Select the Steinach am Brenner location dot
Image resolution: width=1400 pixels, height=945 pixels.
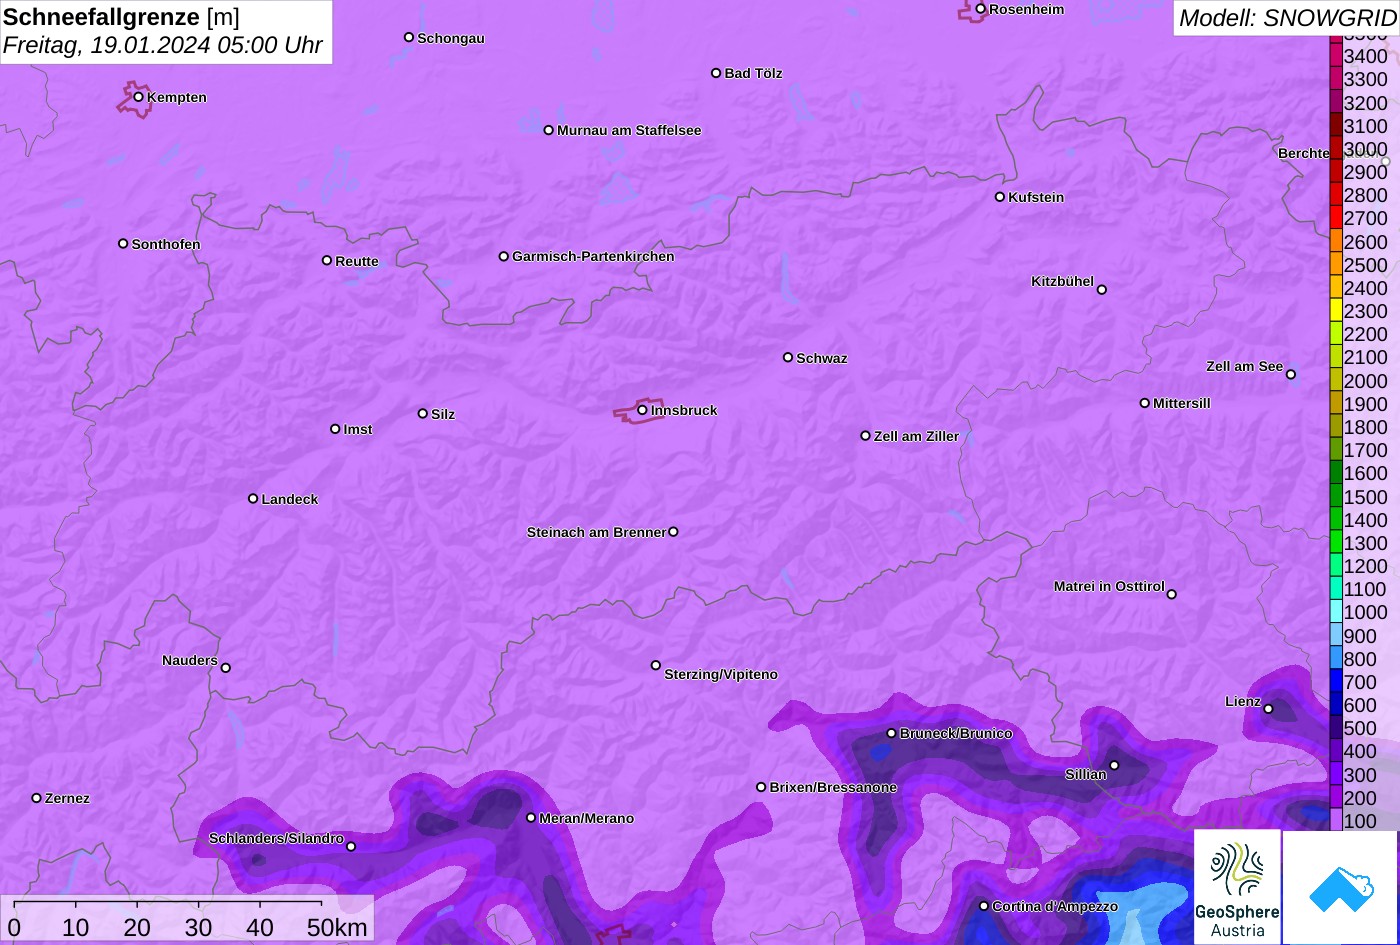[x=673, y=532]
